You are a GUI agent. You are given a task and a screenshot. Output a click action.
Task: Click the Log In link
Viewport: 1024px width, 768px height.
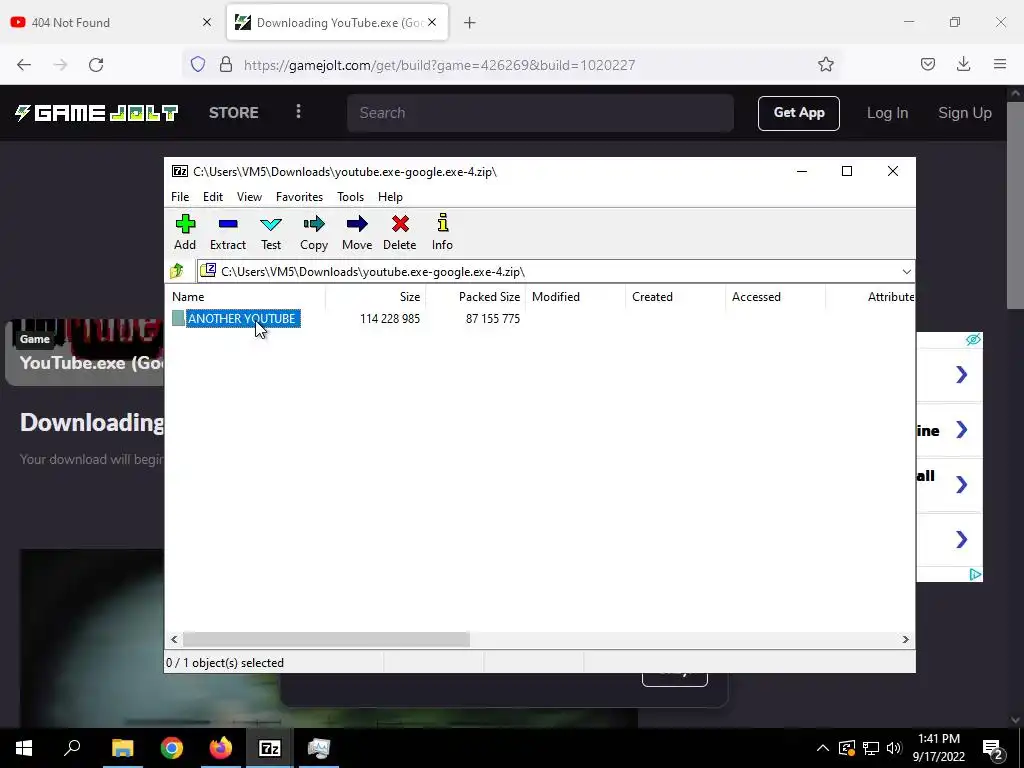[x=888, y=113]
